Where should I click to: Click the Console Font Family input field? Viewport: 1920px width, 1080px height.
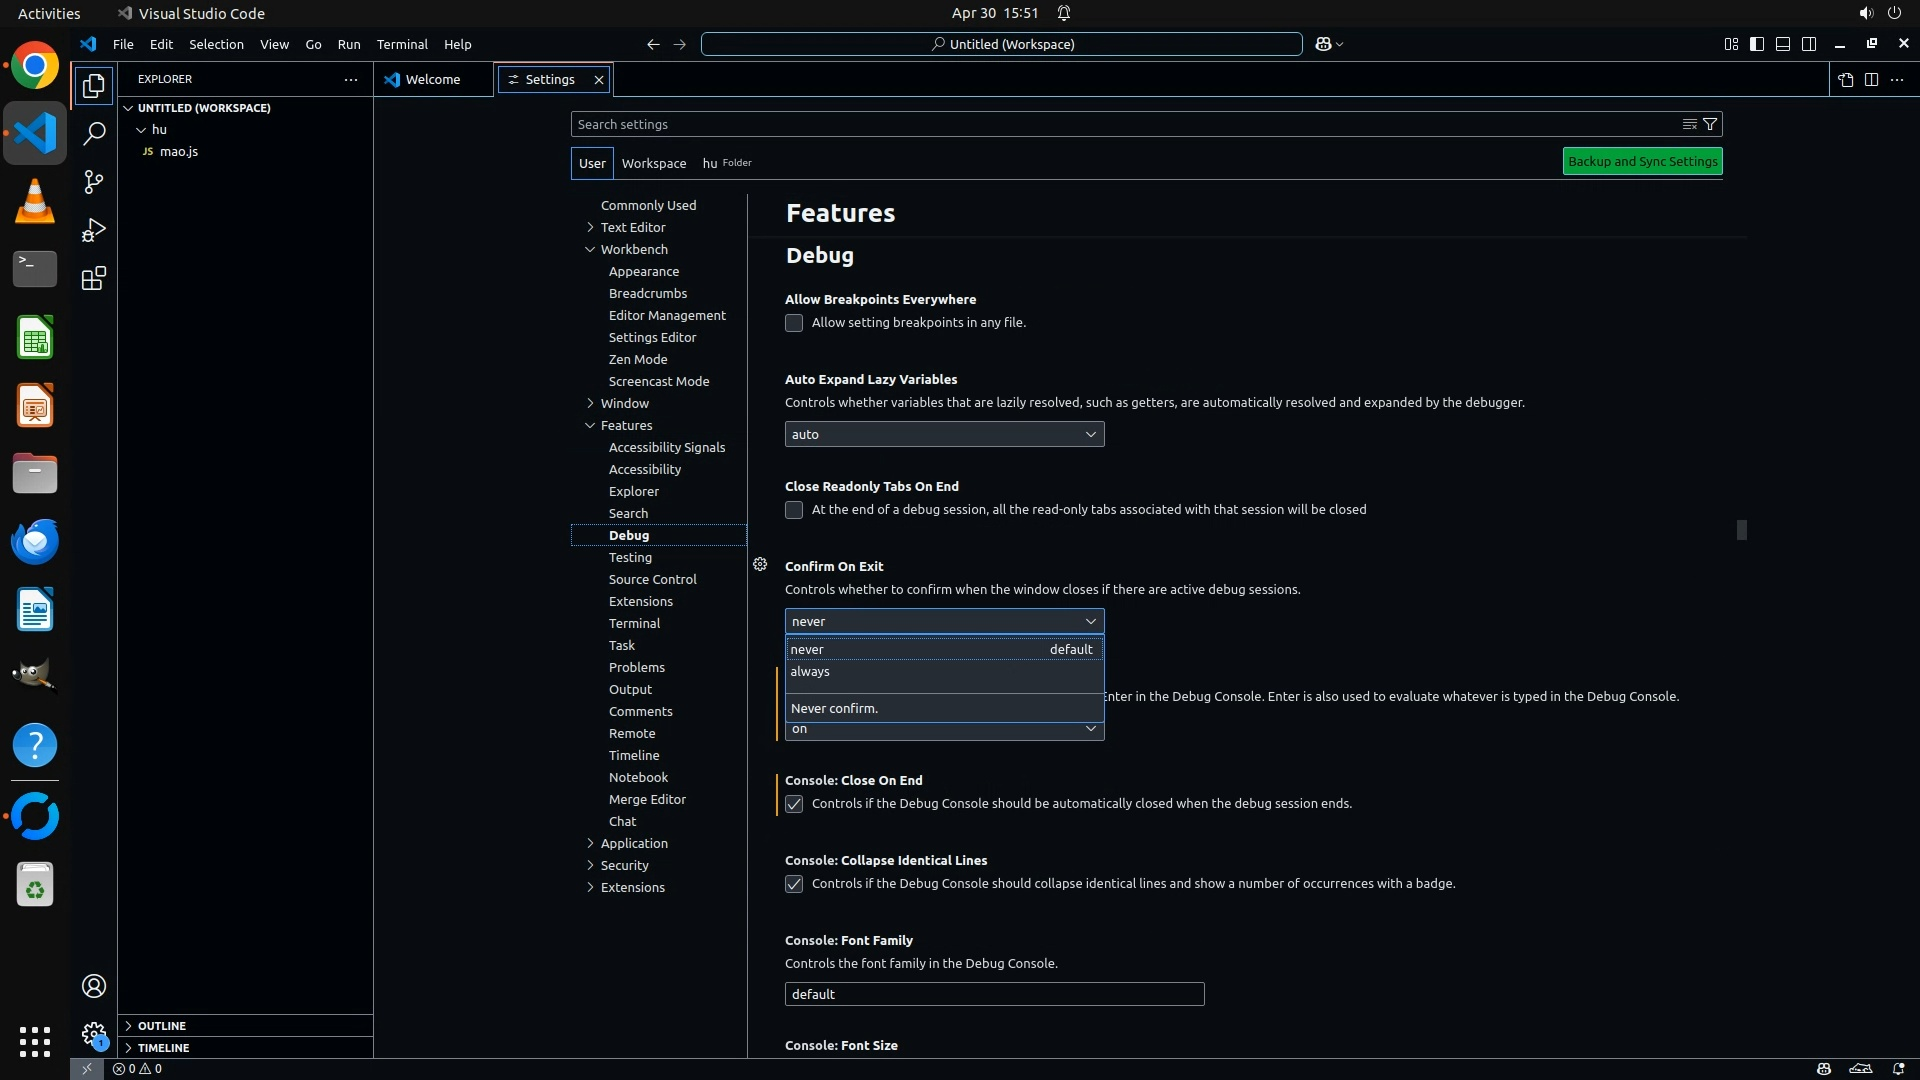click(994, 994)
